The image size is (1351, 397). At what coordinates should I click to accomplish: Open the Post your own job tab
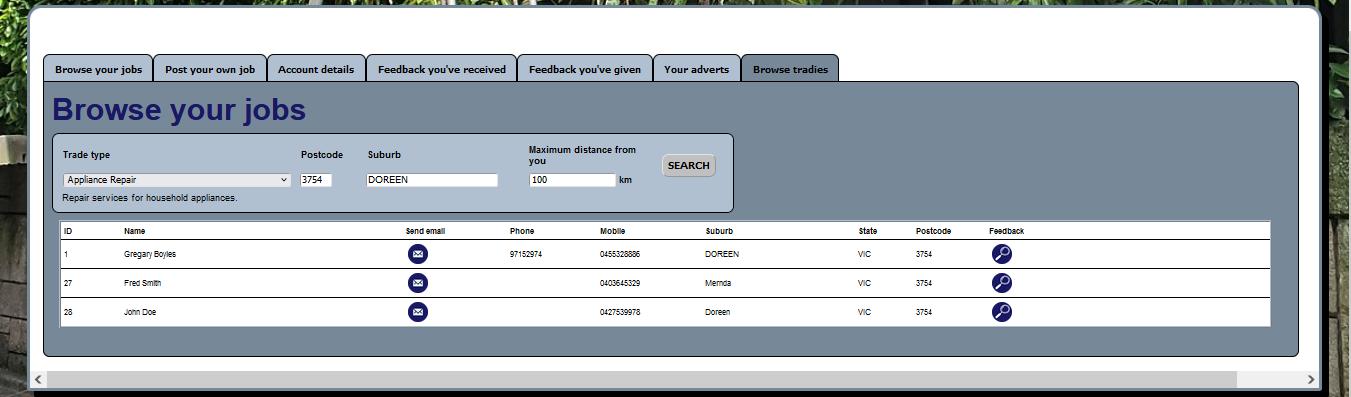pos(210,69)
